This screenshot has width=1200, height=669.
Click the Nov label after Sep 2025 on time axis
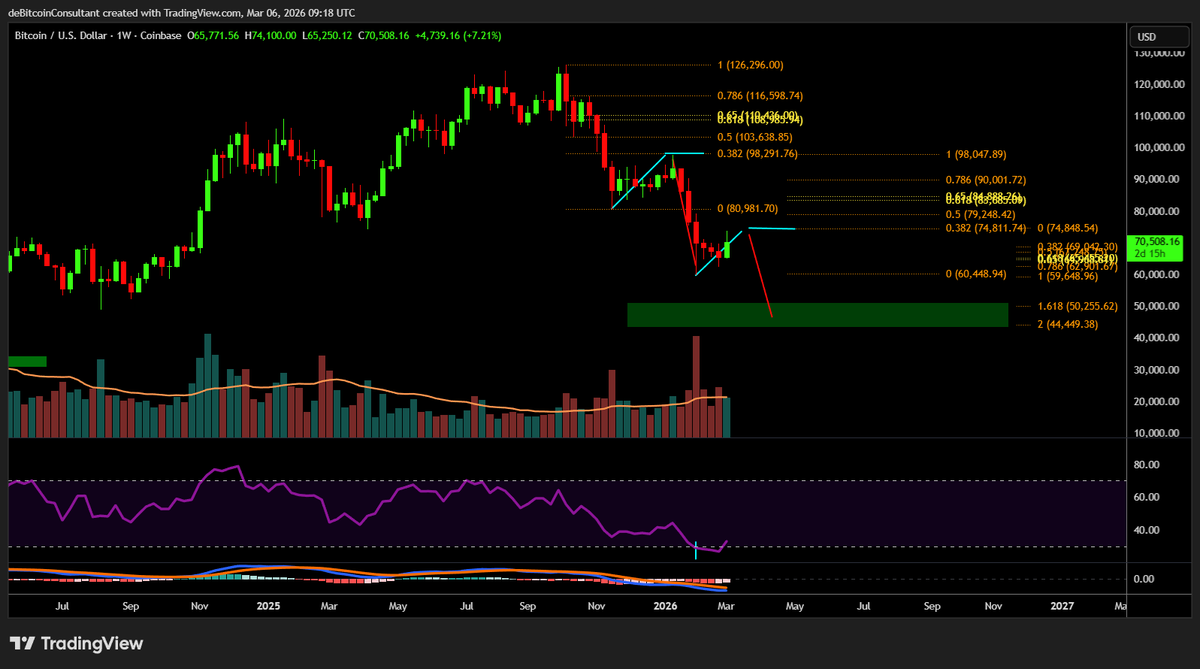[596, 606]
